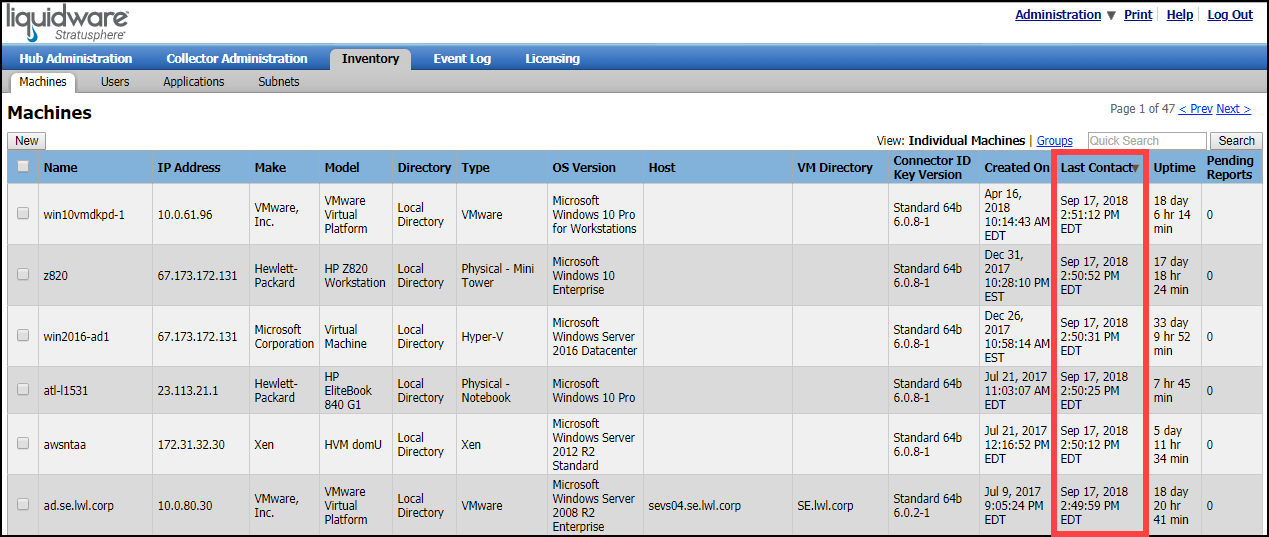Image resolution: width=1269 pixels, height=537 pixels.
Task: Click machine name z820
Action: (x=57, y=276)
